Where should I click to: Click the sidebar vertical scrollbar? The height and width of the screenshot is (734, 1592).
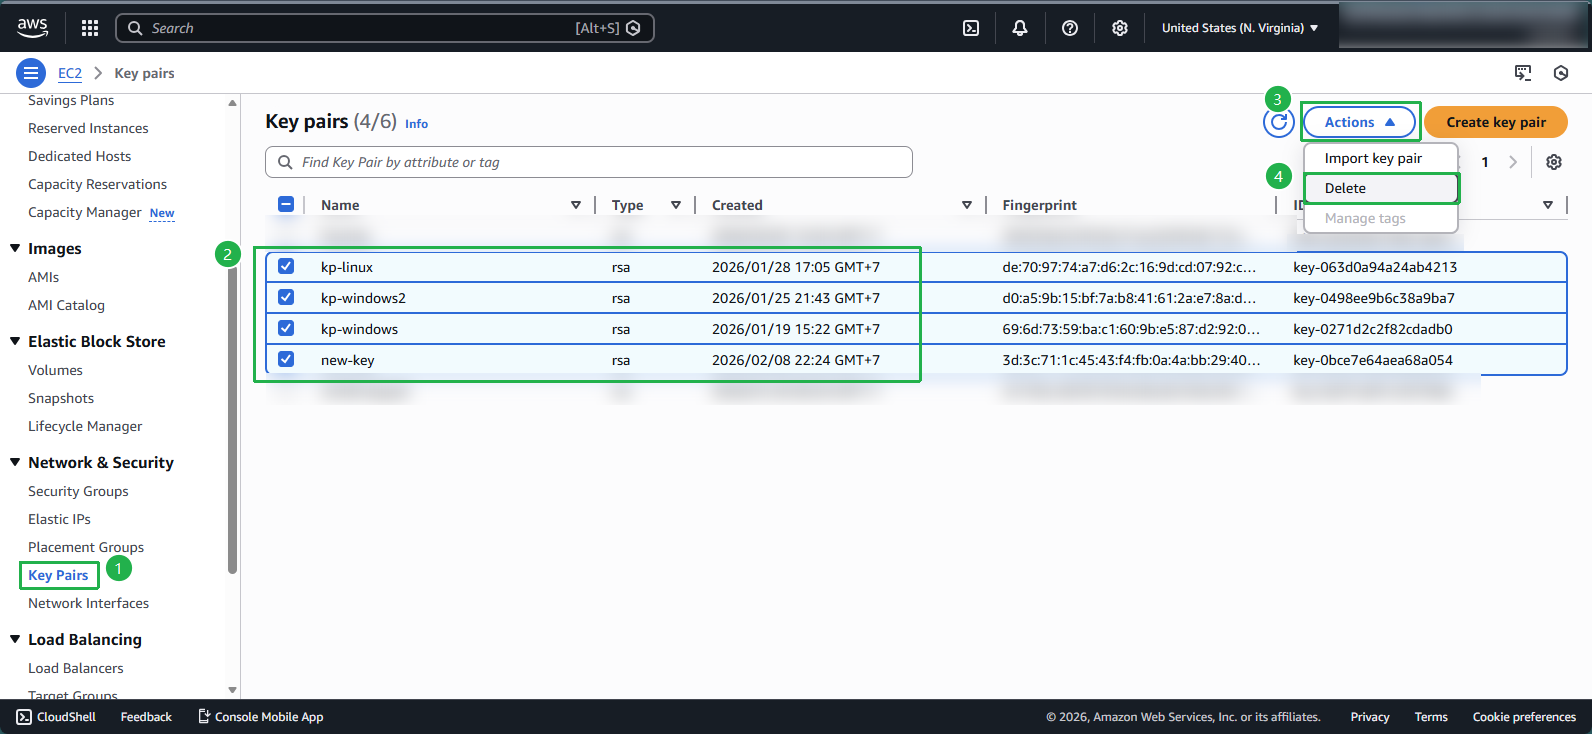pos(233,420)
